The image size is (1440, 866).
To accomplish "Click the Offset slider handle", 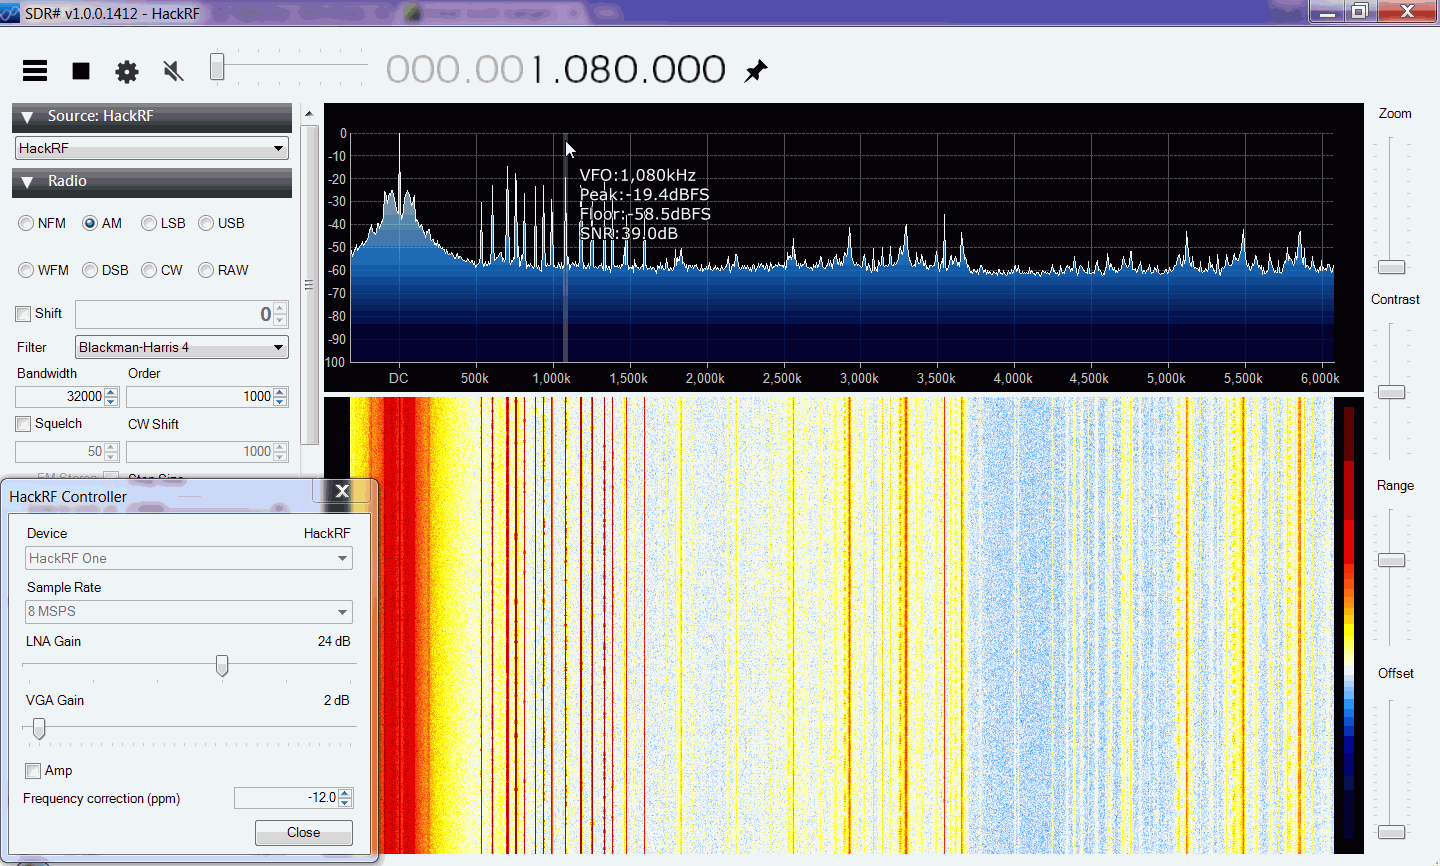I will click(x=1391, y=832).
